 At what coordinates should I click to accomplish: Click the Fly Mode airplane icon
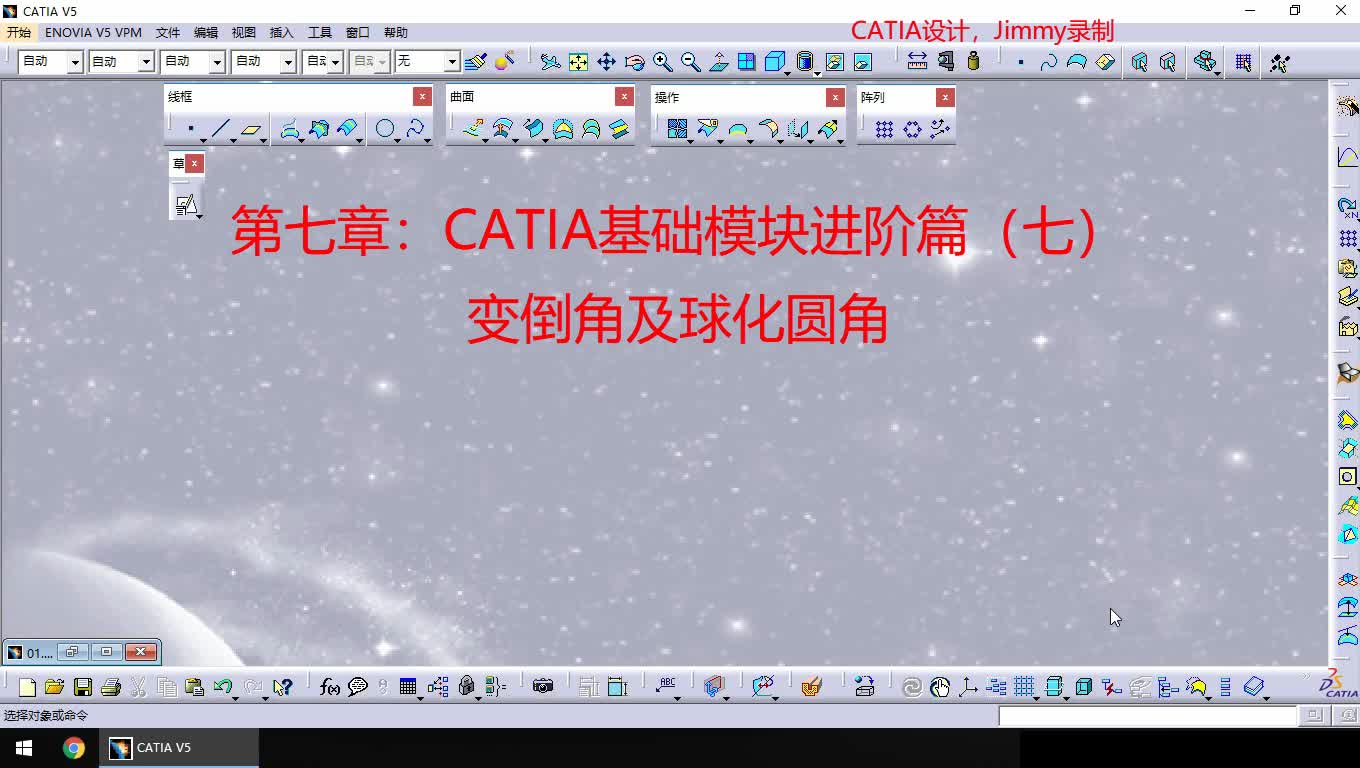[x=550, y=62]
